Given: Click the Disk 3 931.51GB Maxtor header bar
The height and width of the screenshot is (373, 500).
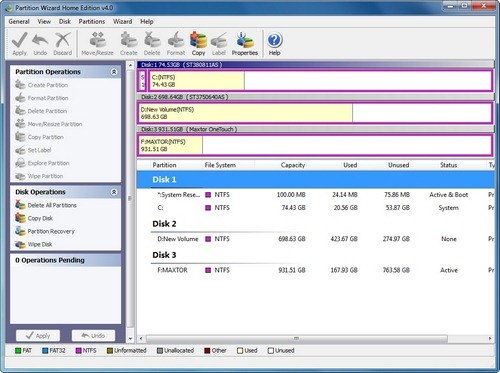Looking at the screenshot, I should [315, 129].
